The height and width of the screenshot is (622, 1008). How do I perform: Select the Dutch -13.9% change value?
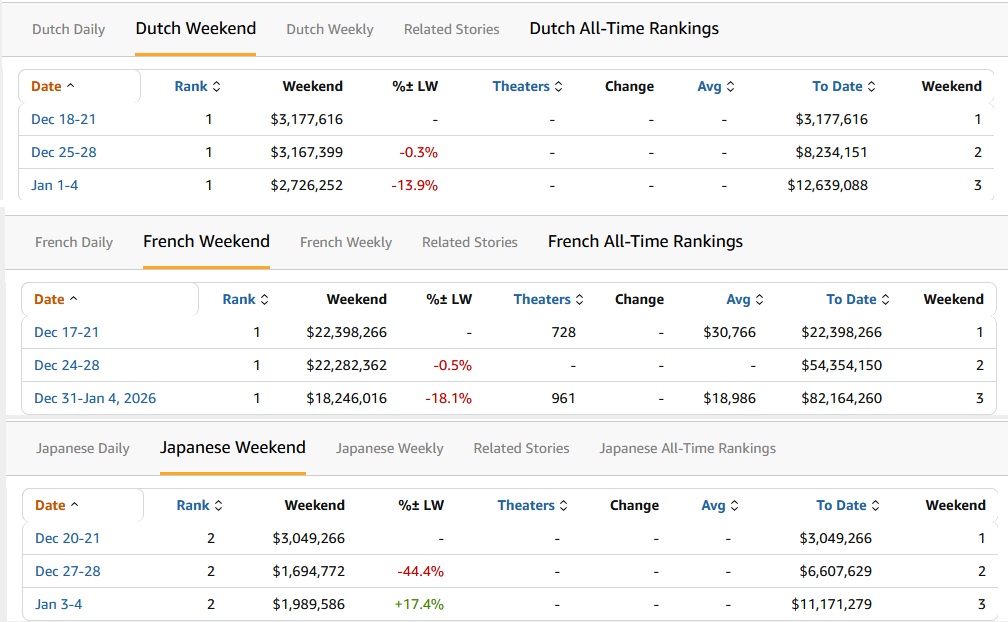415,186
